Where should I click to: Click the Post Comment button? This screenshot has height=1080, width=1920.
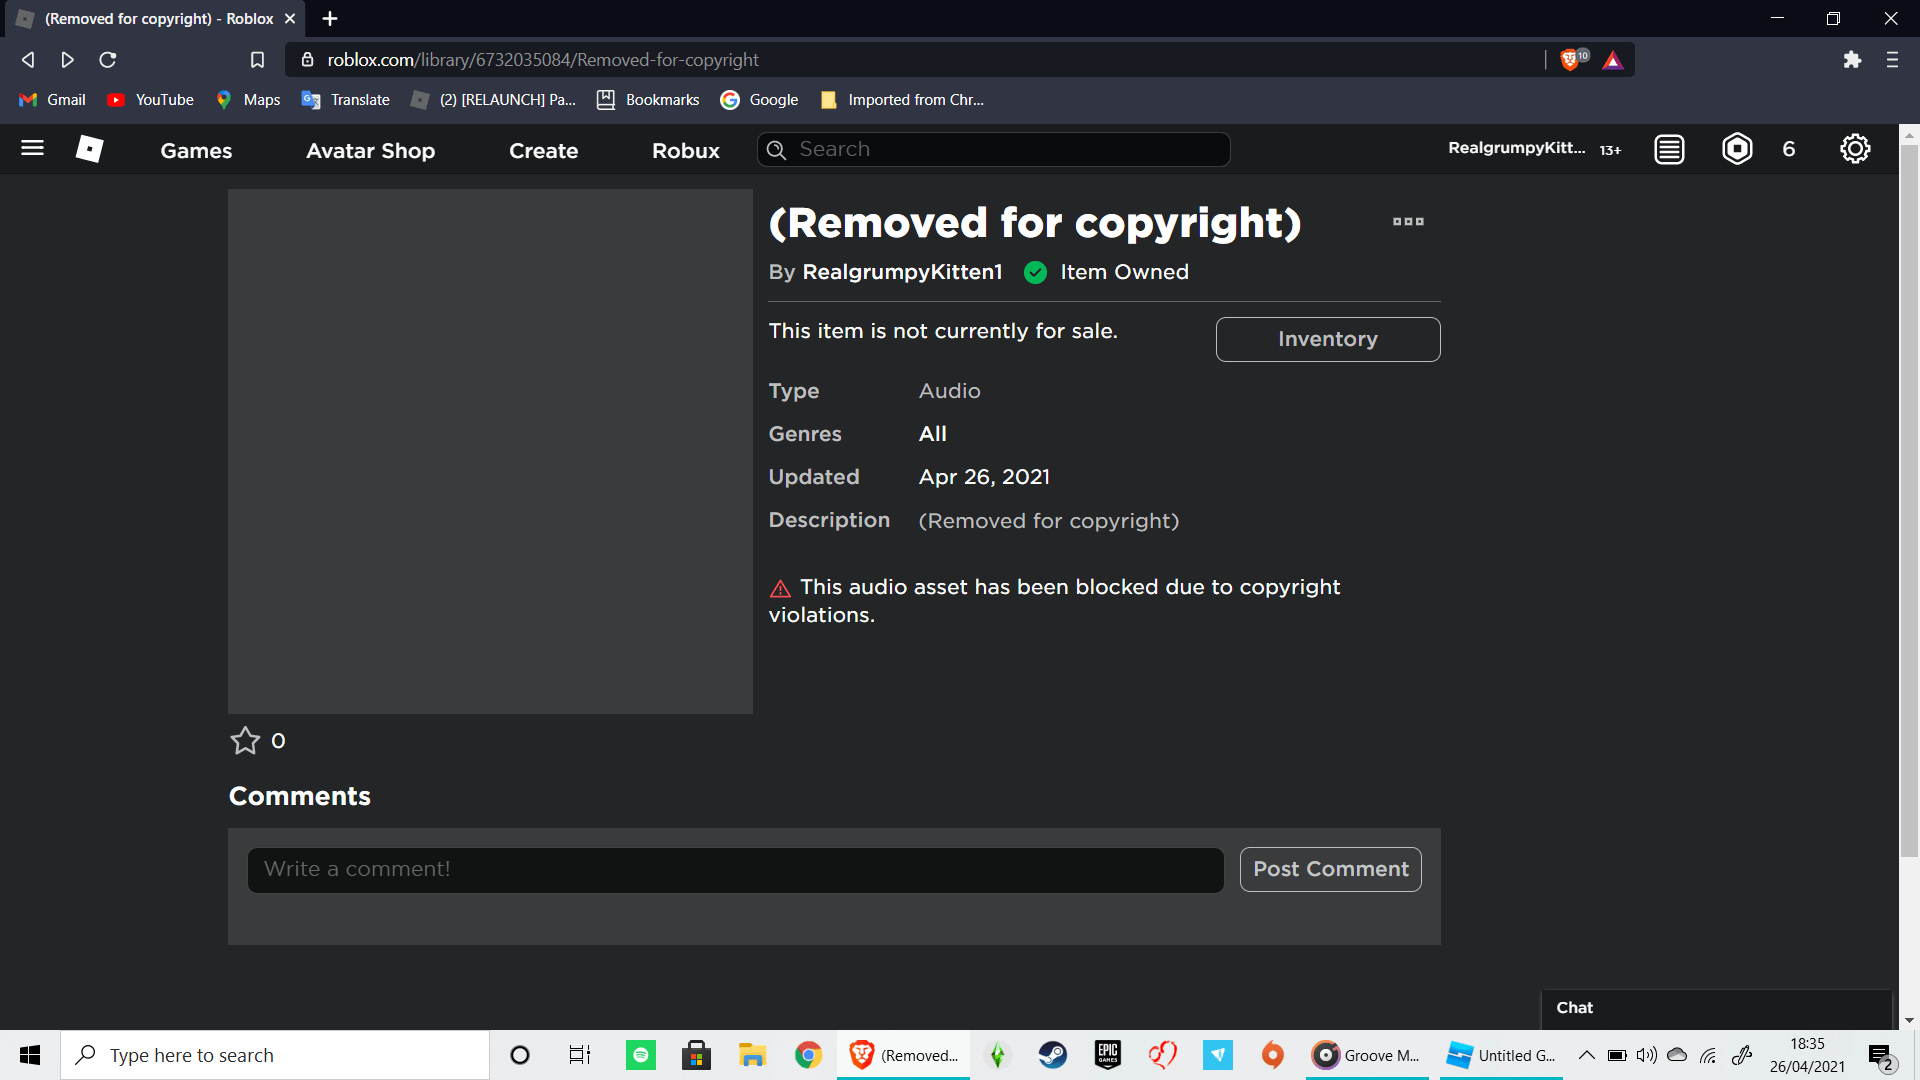point(1330,869)
